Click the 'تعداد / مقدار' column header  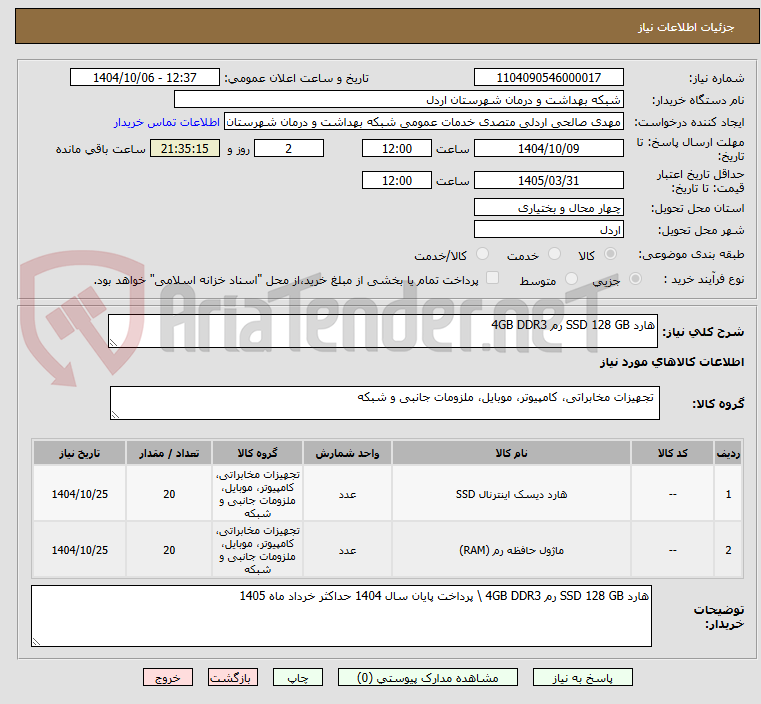click(x=169, y=453)
